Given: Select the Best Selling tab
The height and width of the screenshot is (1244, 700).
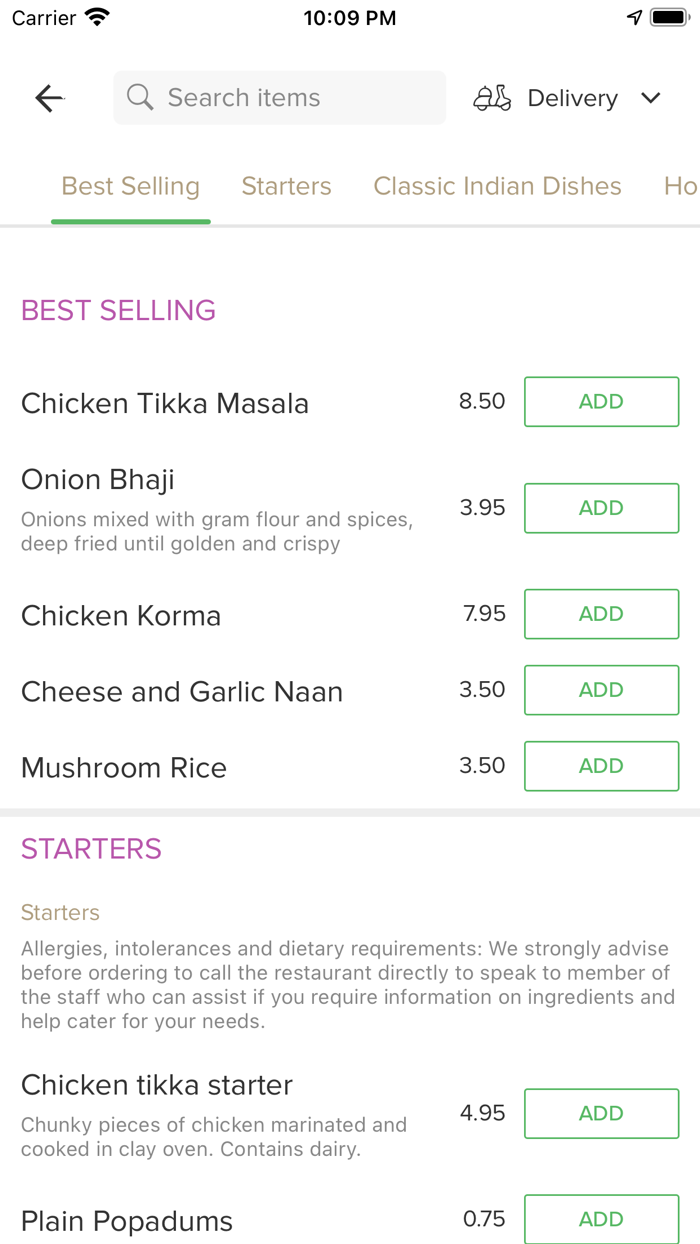Looking at the screenshot, I should (131, 186).
